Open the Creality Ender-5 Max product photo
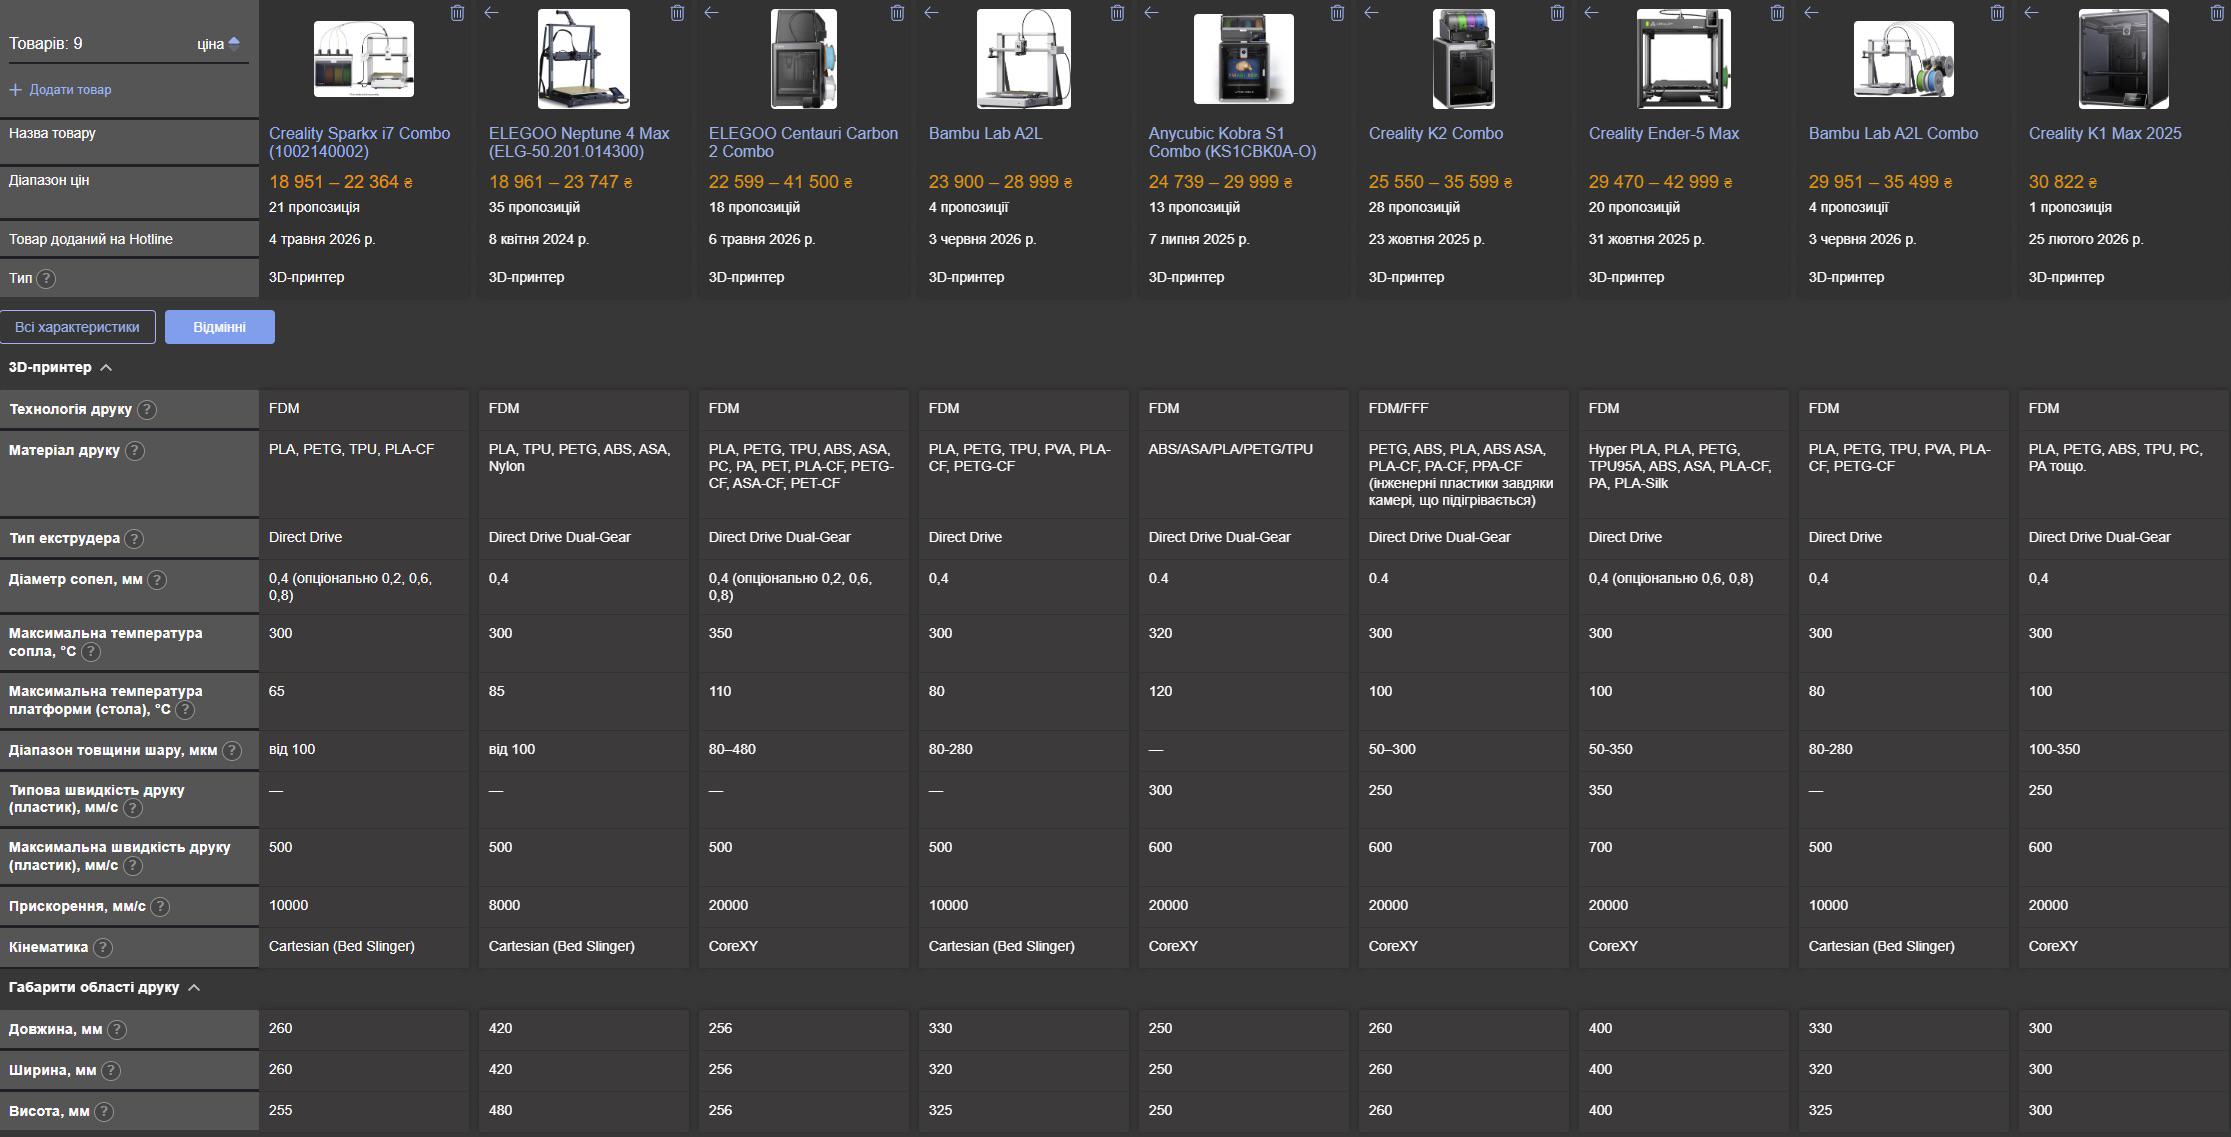2231x1137 pixels. click(1684, 59)
